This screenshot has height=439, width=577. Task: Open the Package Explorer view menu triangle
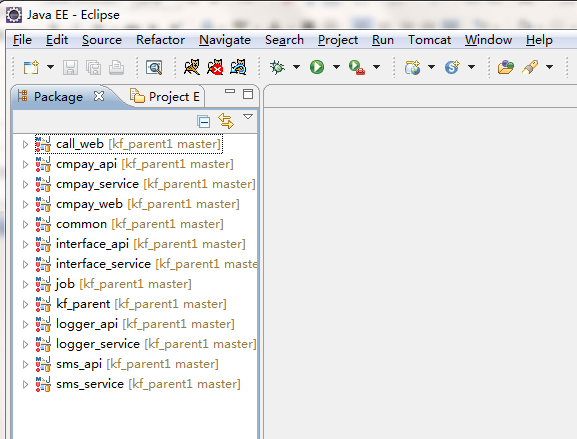248,117
